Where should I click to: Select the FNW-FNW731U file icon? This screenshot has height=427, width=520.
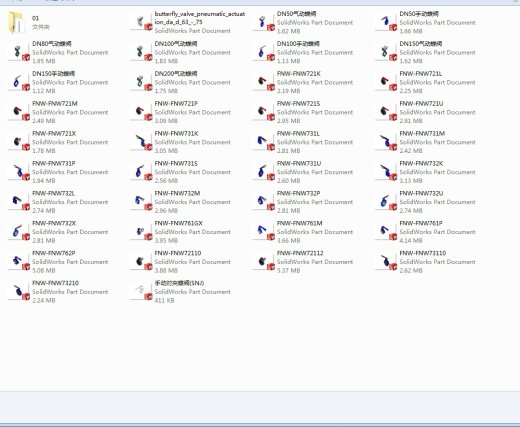(264, 172)
